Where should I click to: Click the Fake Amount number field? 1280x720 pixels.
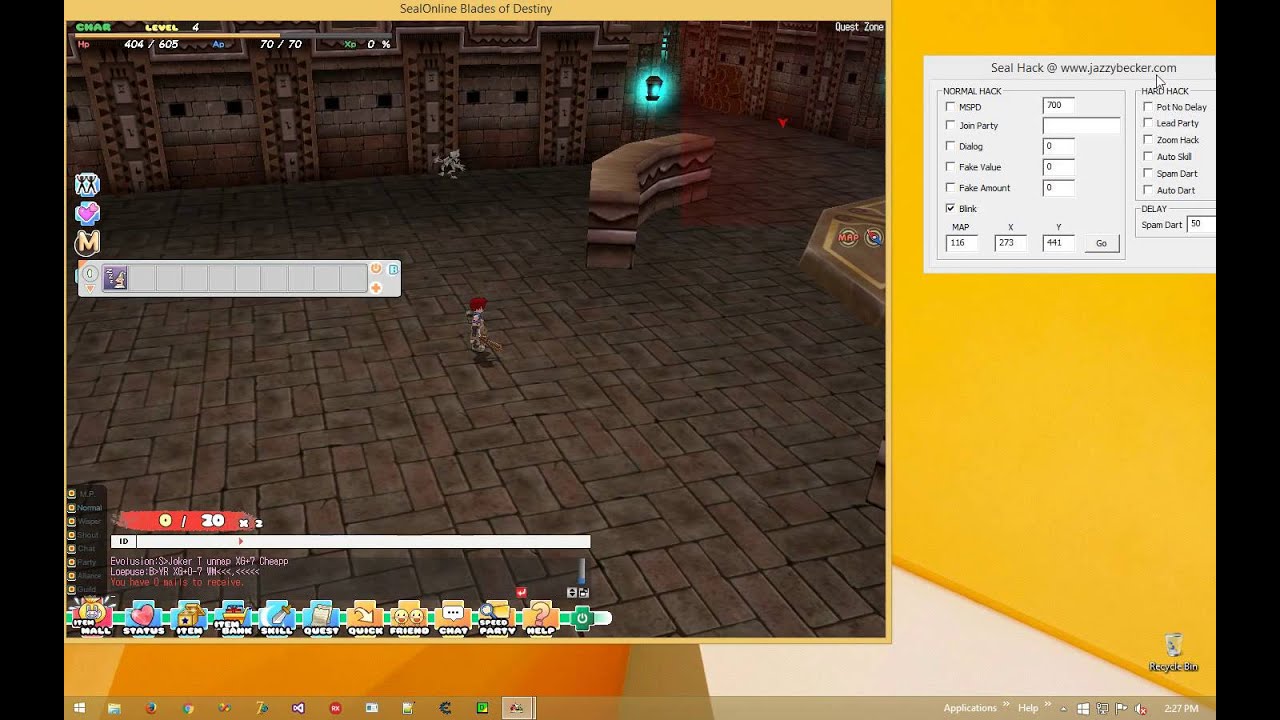point(1058,187)
